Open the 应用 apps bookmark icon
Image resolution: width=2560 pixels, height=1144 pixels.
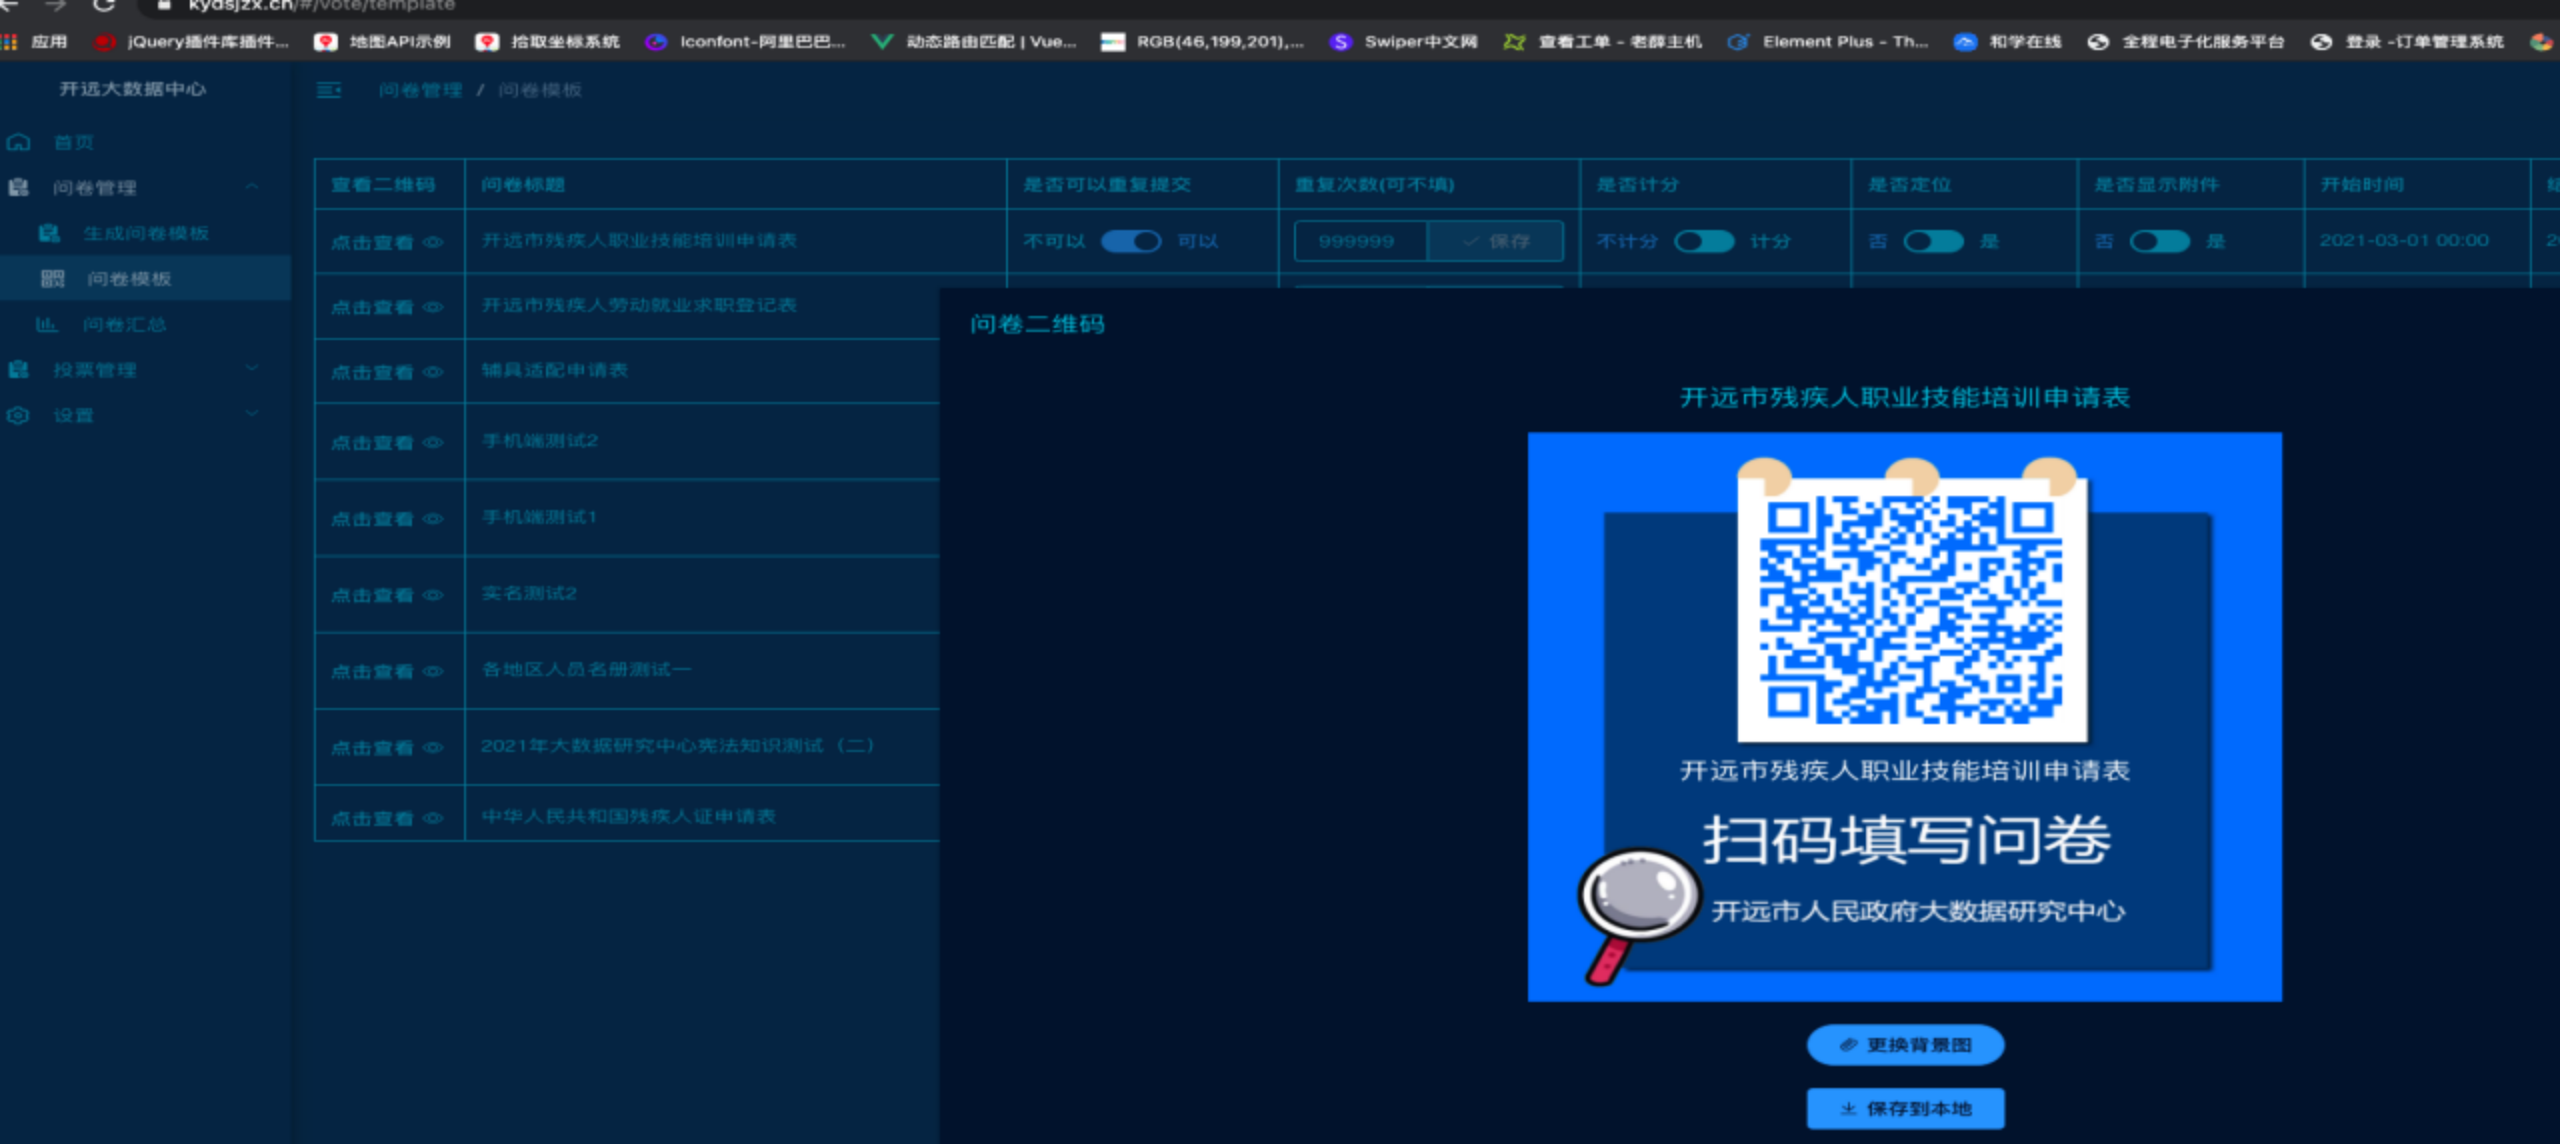9,42
